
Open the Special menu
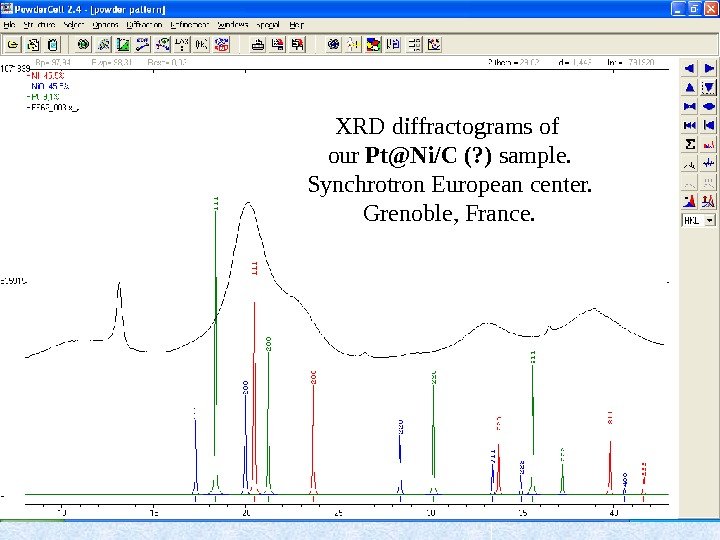pyautogui.click(x=268, y=25)
